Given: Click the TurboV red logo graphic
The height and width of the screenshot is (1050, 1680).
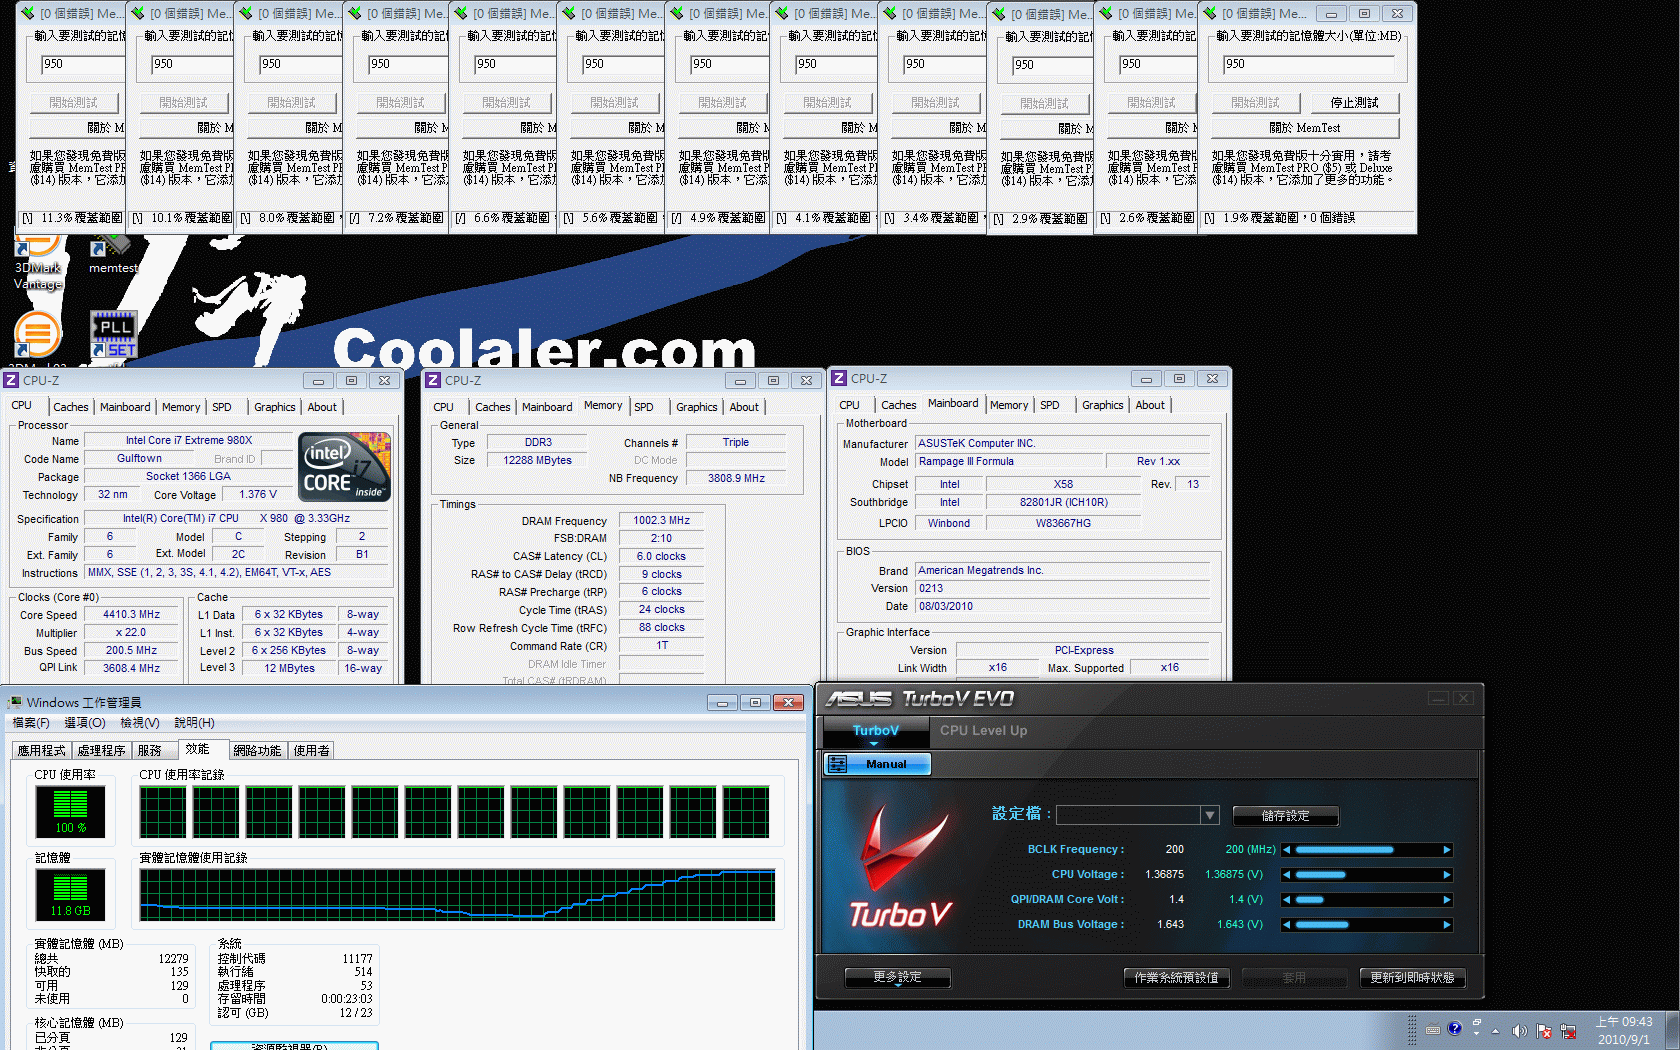Looking at the screenshot, I should click(900, 865).
